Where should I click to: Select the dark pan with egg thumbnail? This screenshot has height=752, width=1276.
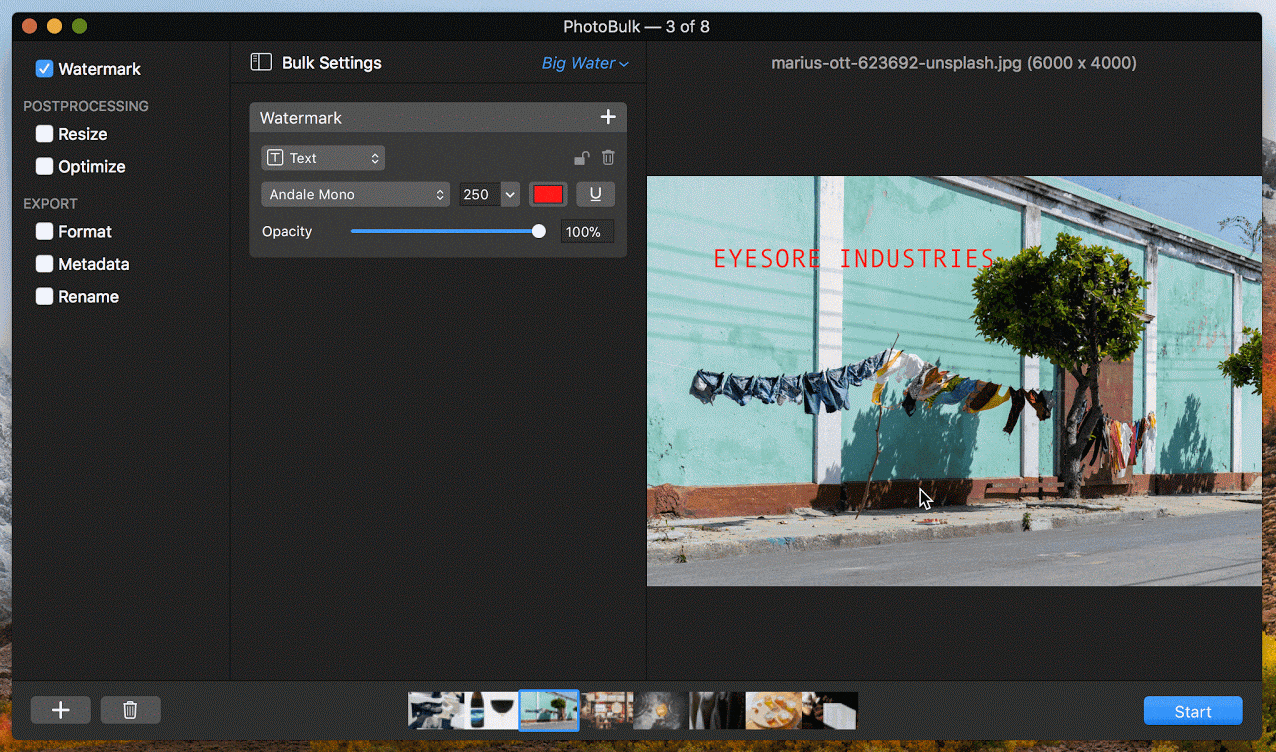[660, 710]
